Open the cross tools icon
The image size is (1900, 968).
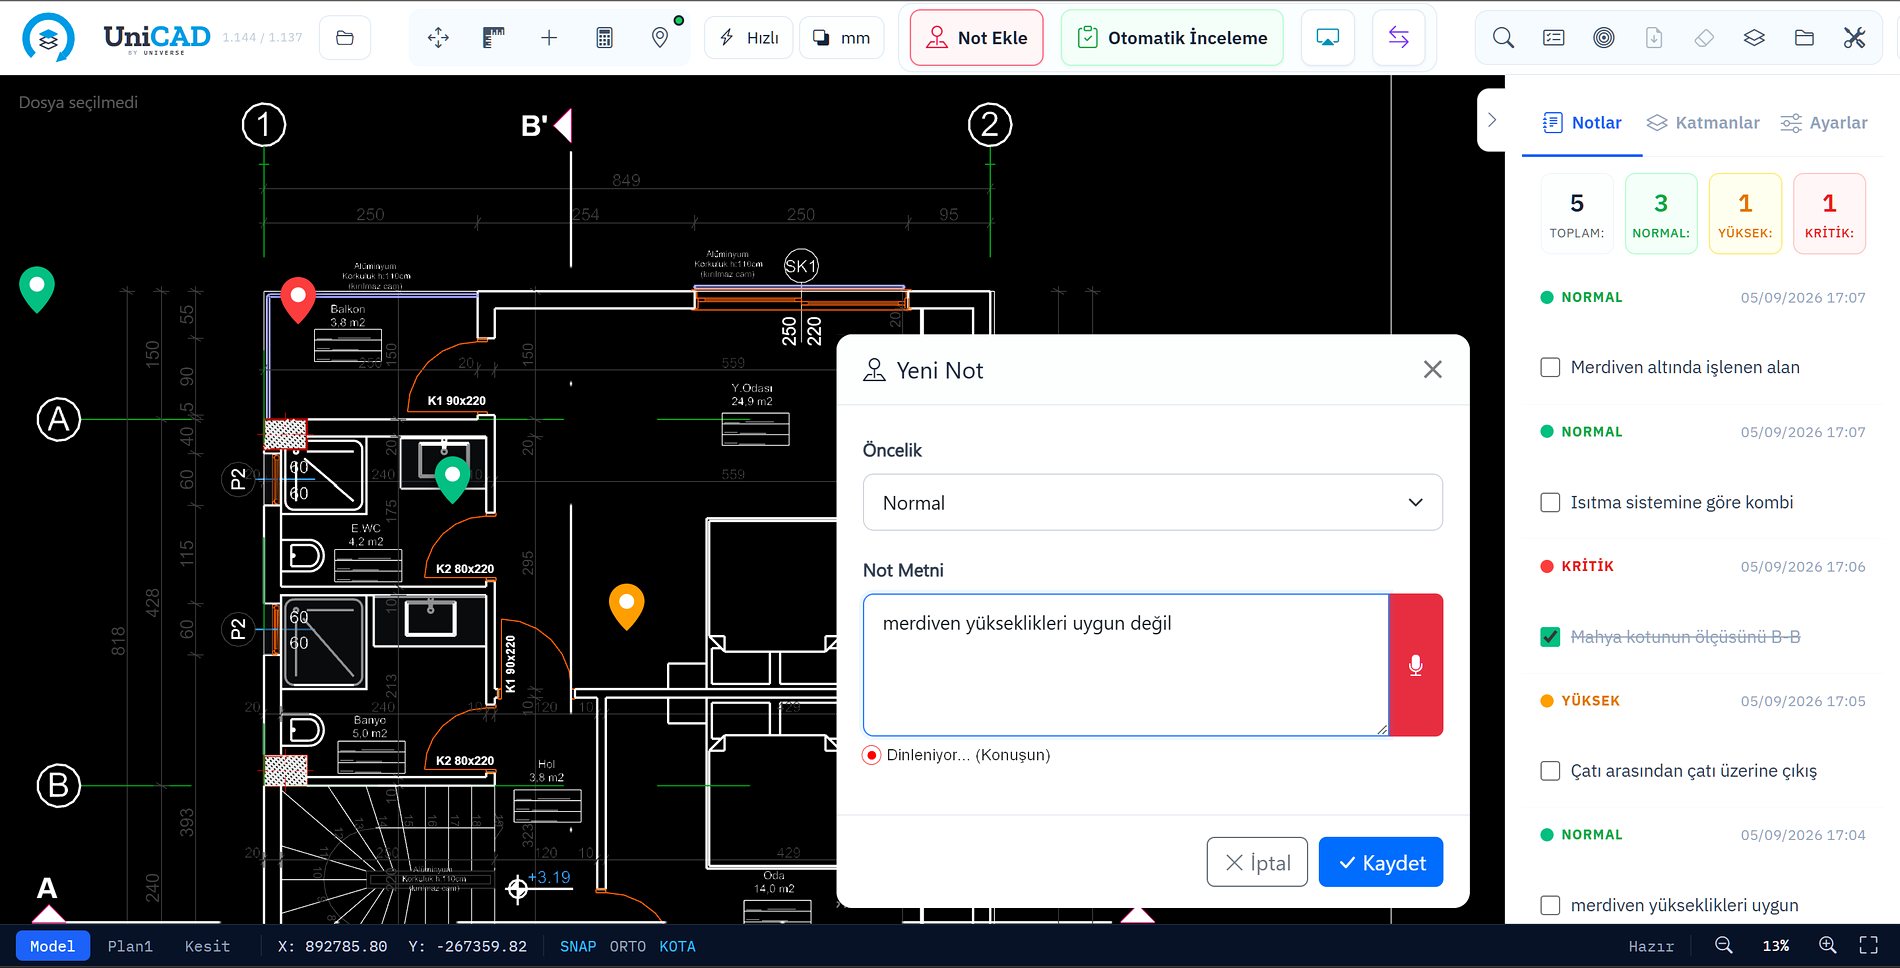(1855, 38)
